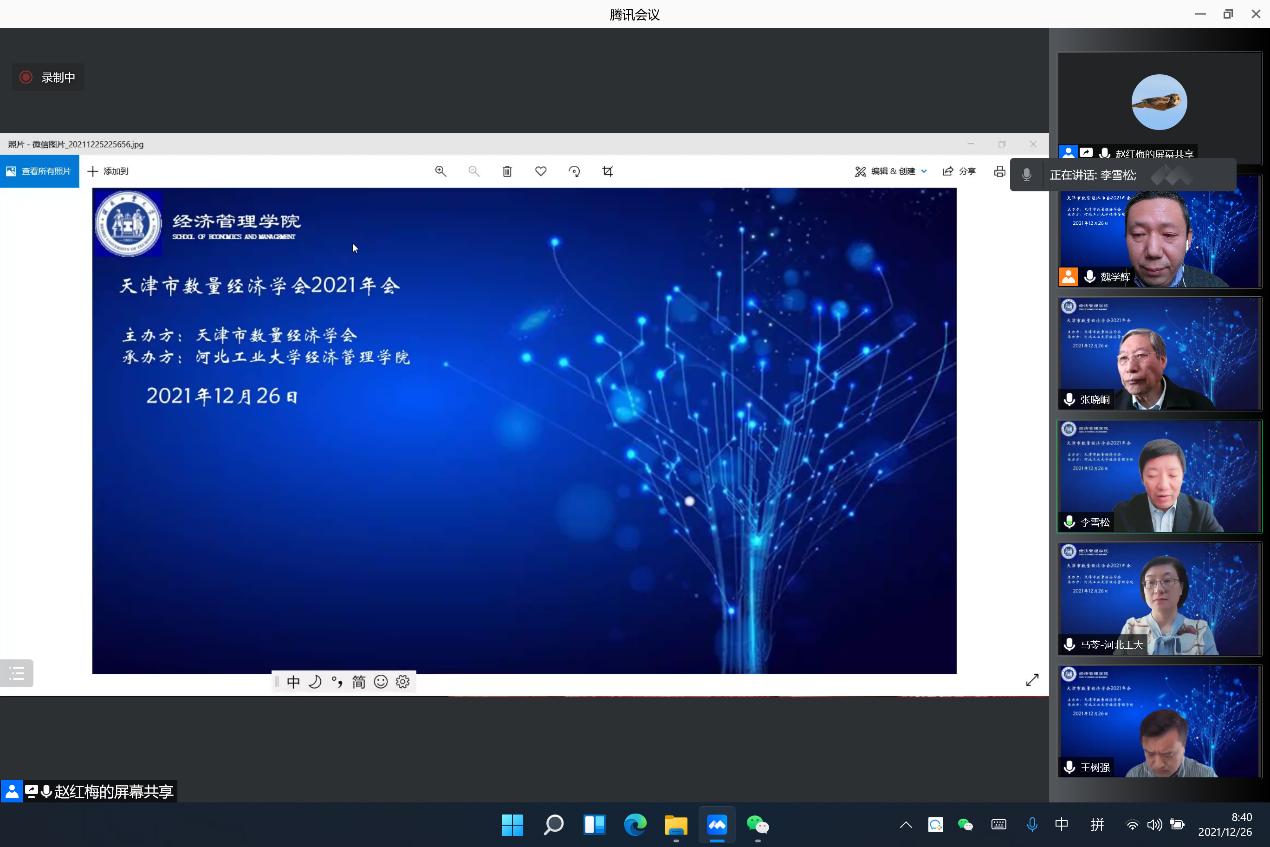Mute the microphone of participant 张晓峒

coord(1068,399)
